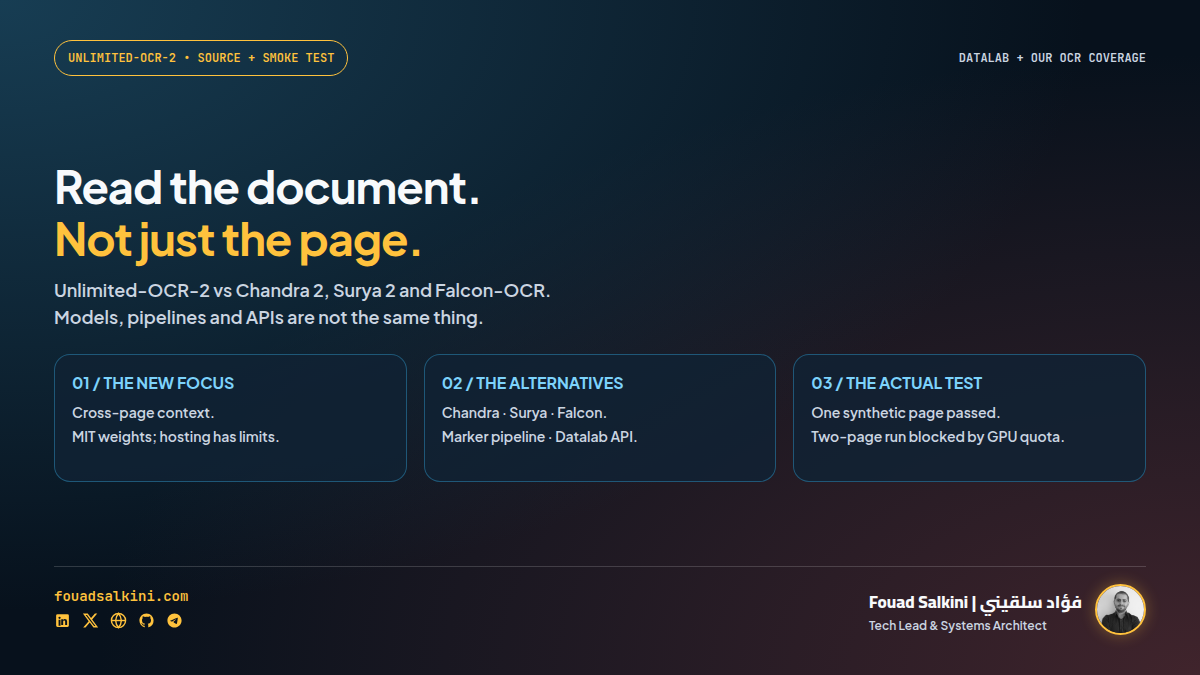Click the Fouad Salkini profile photo
1200x675 pixels.
[x=1120, y=610]
